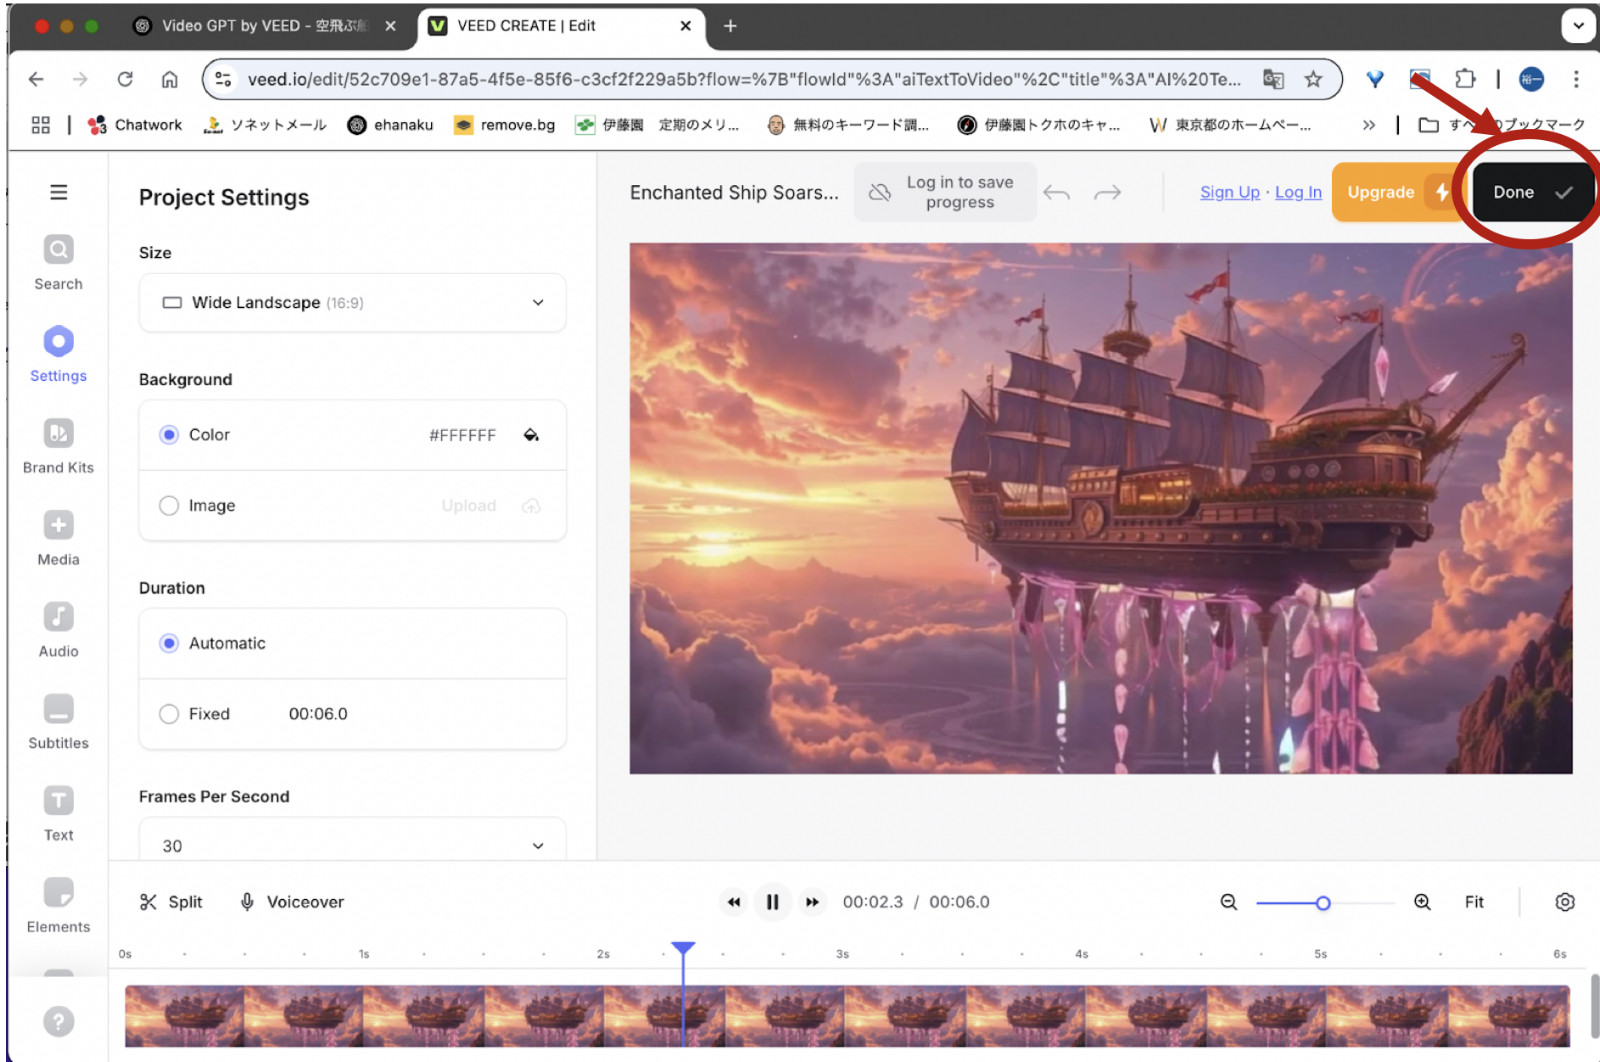Select Image background option
This screenshot has width=1600, height=1062.
click(x=169, y=506)
